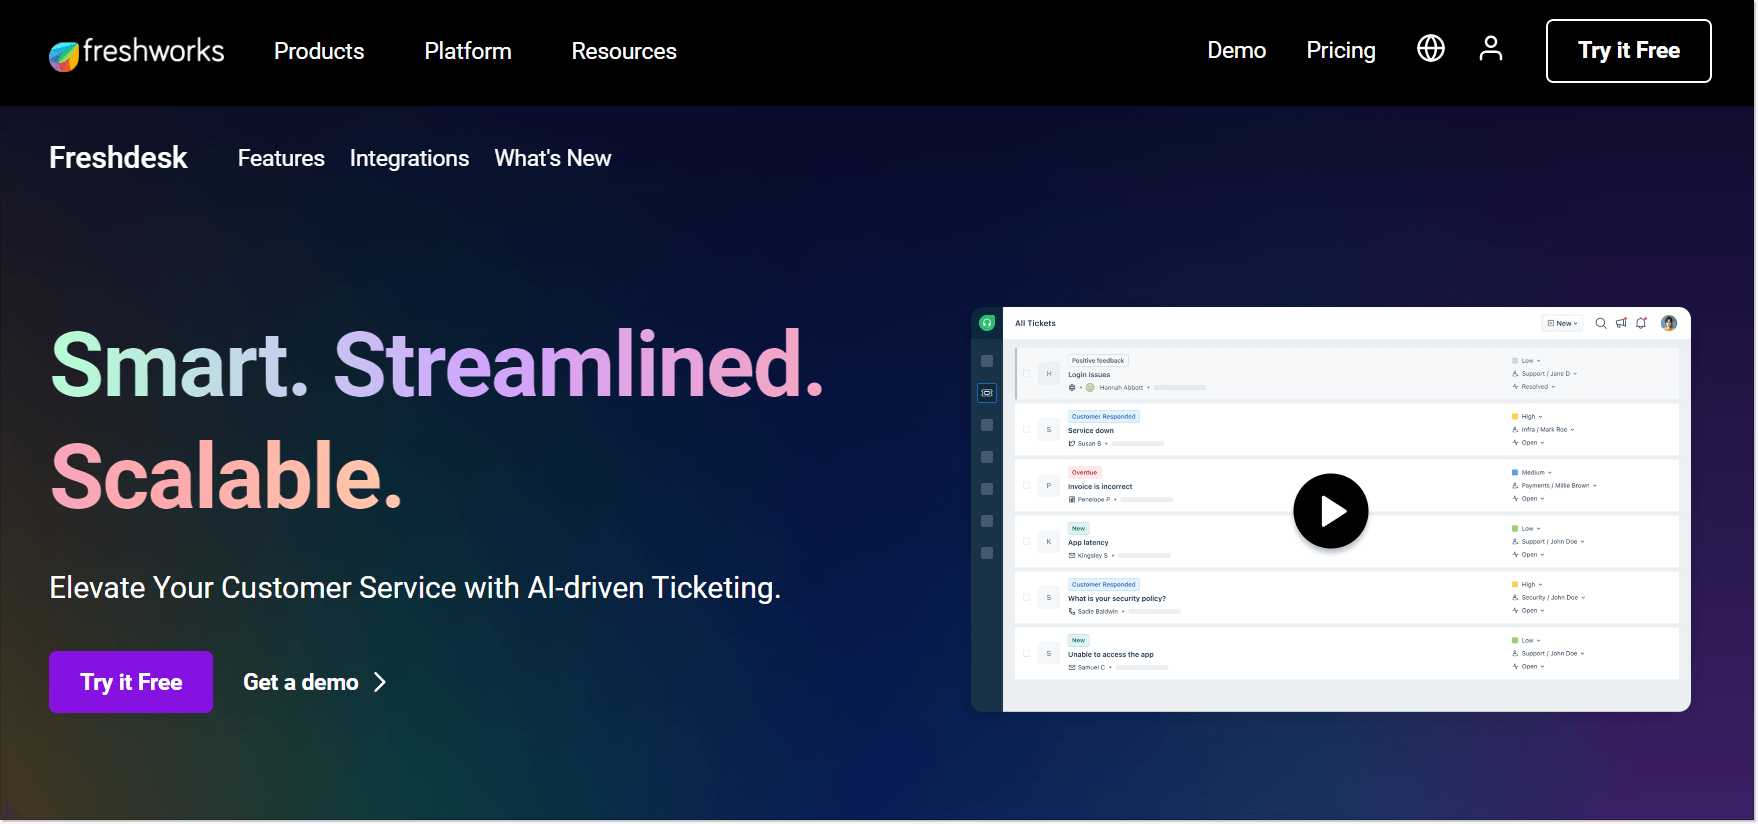Click the search magnifier in ticket preview
This screenshot has height=824, width=1758.
(1601, 323)
